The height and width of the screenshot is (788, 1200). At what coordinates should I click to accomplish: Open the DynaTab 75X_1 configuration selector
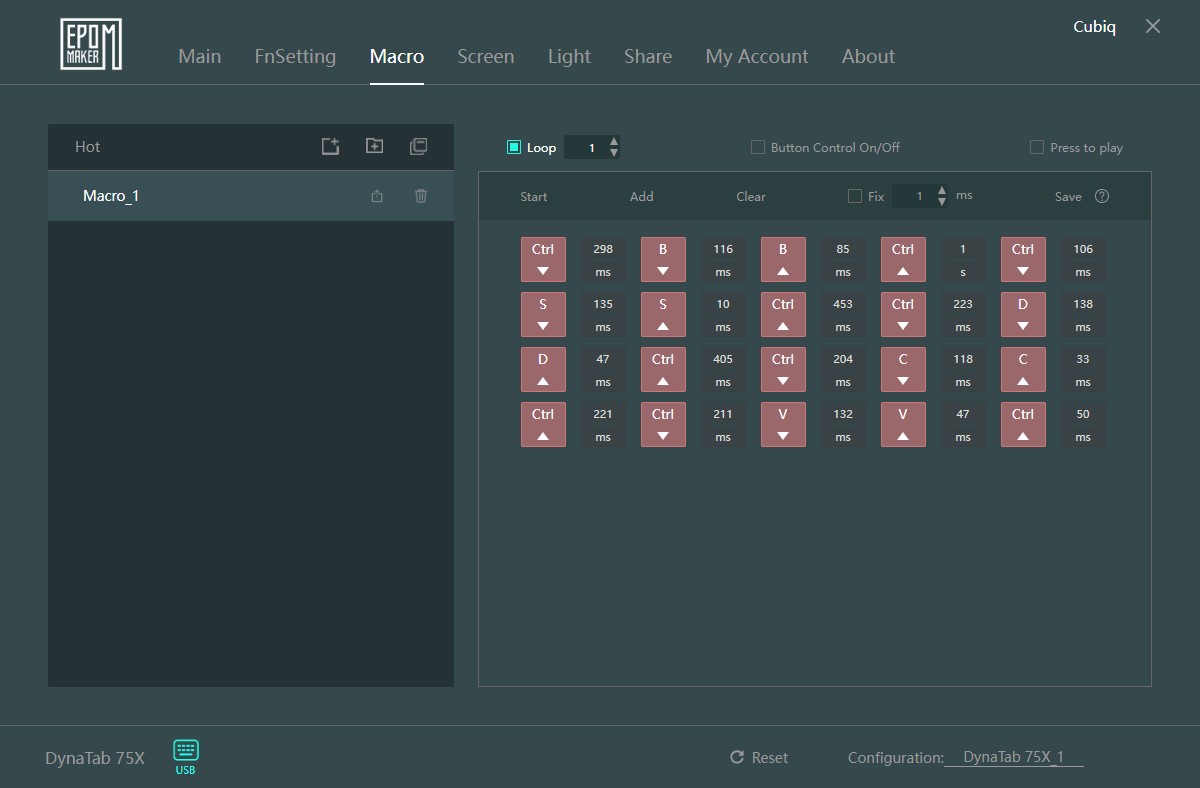coord(1014,757)
